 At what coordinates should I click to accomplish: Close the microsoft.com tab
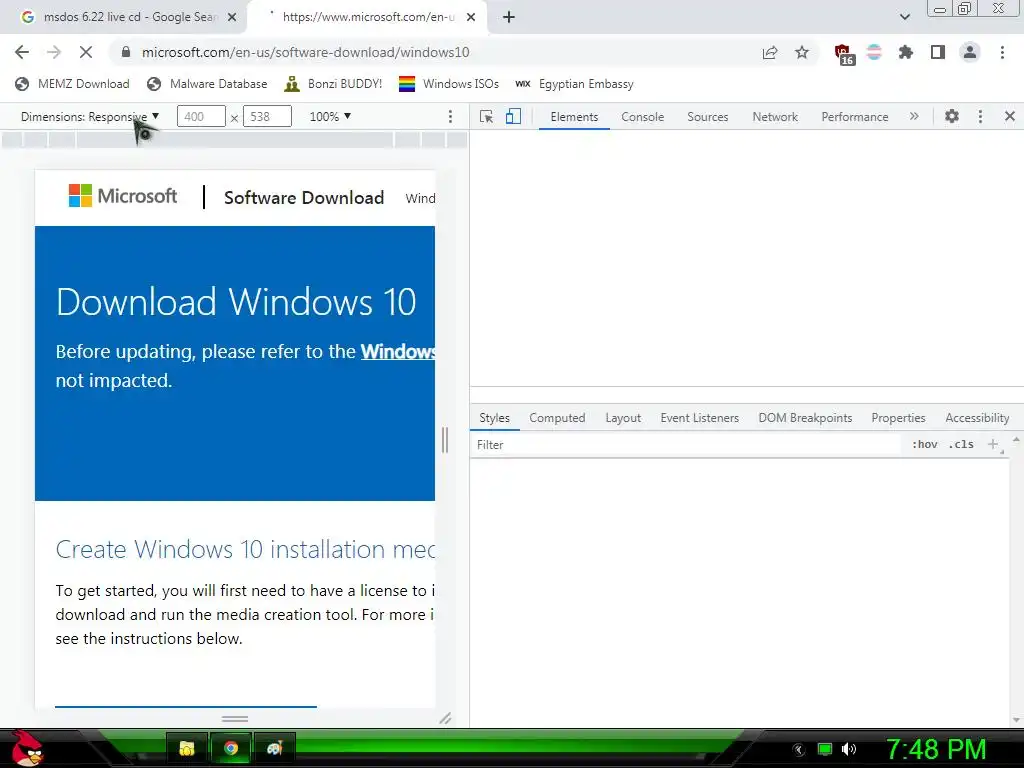(471, 17)
